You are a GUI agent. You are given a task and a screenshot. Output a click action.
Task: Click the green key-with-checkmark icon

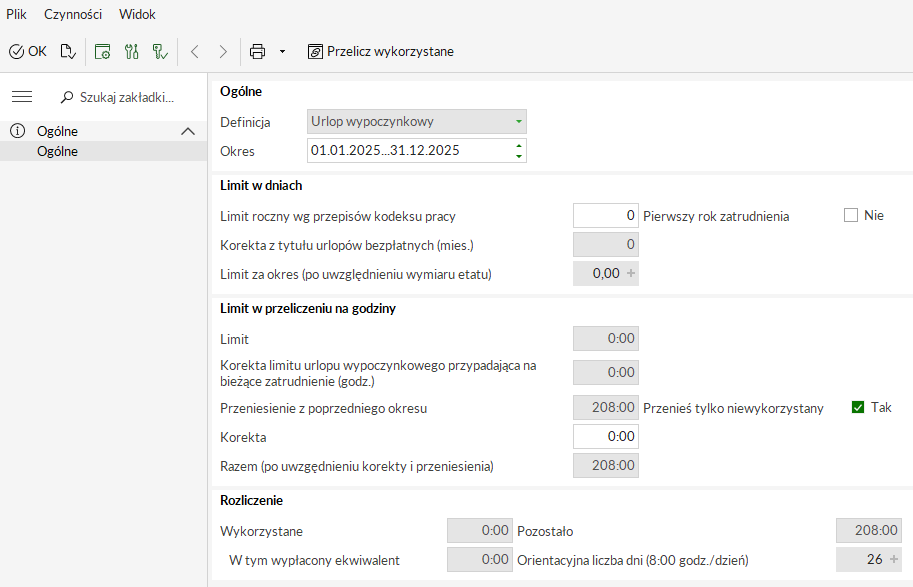click(159, 51)
